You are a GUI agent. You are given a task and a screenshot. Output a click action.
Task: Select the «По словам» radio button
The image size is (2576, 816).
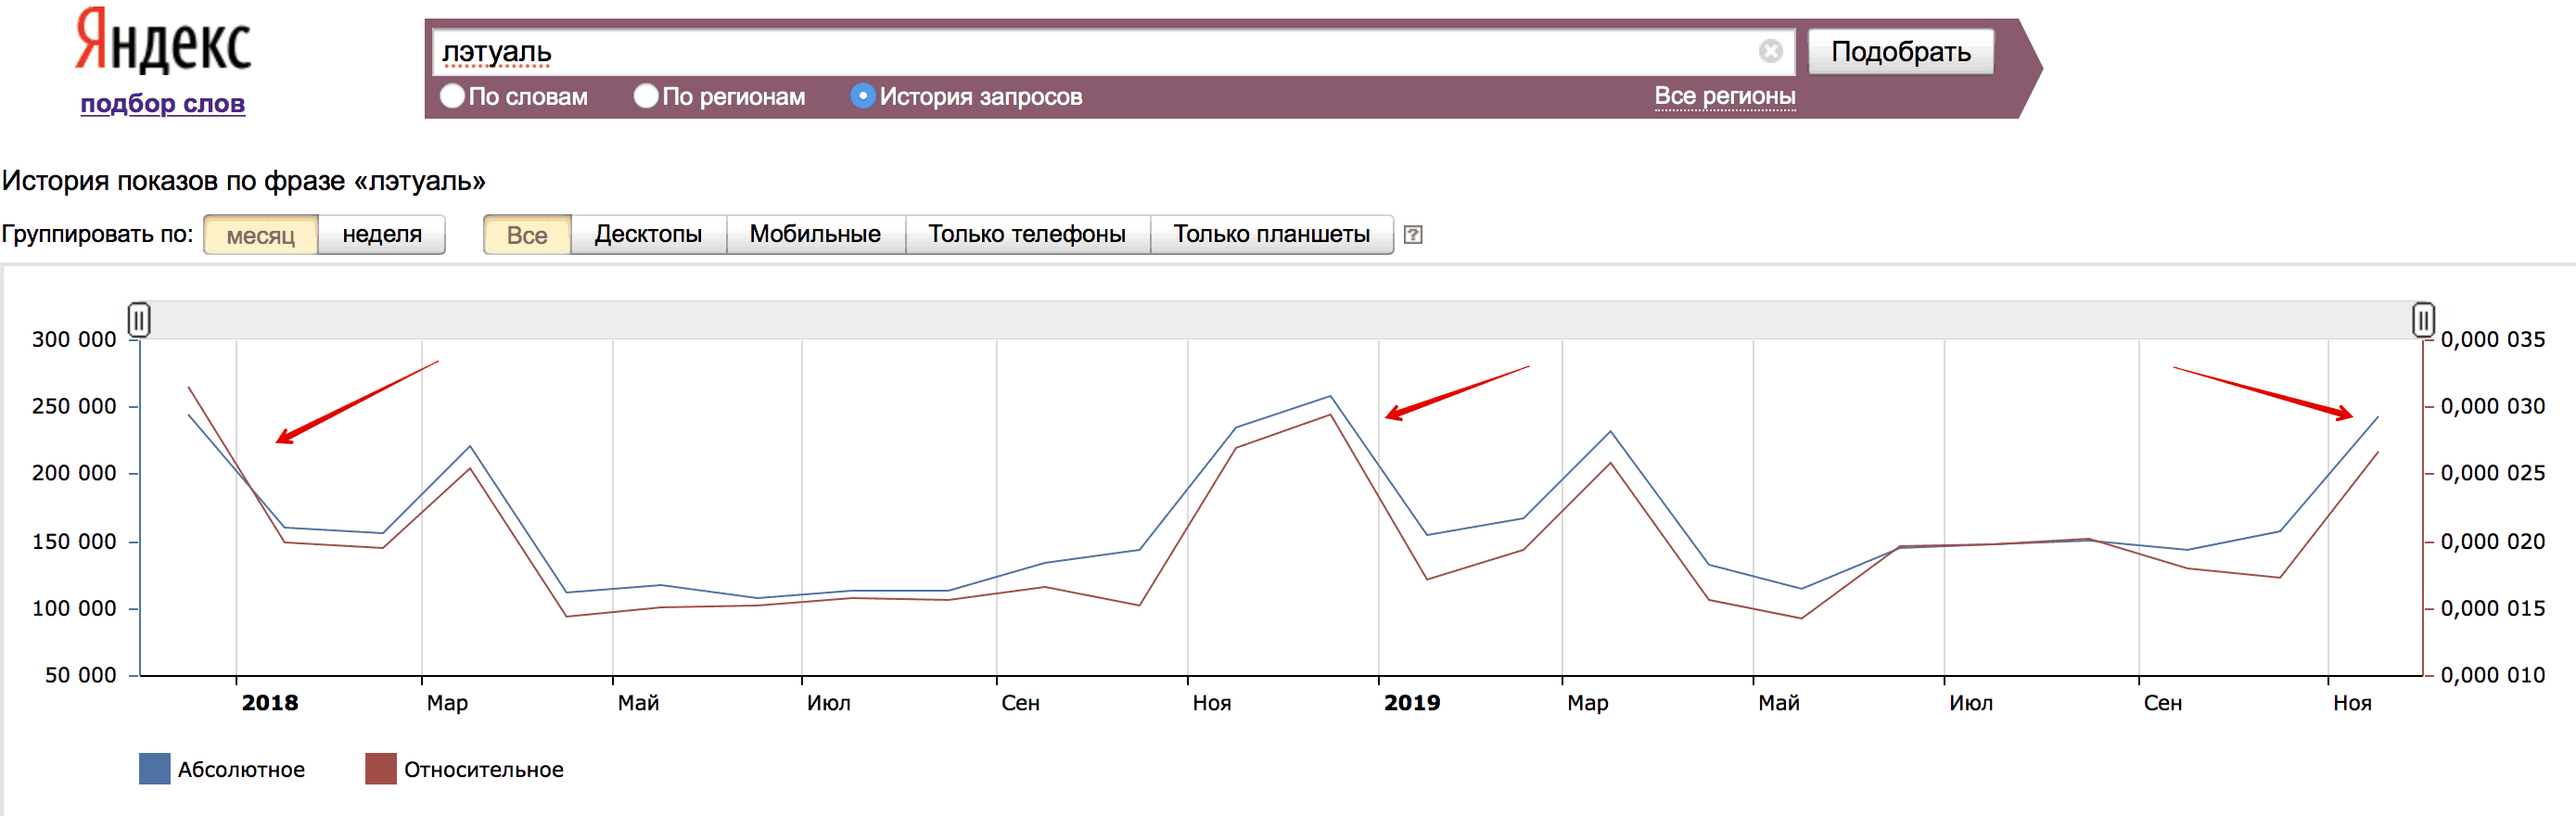(x=453, y=96)
